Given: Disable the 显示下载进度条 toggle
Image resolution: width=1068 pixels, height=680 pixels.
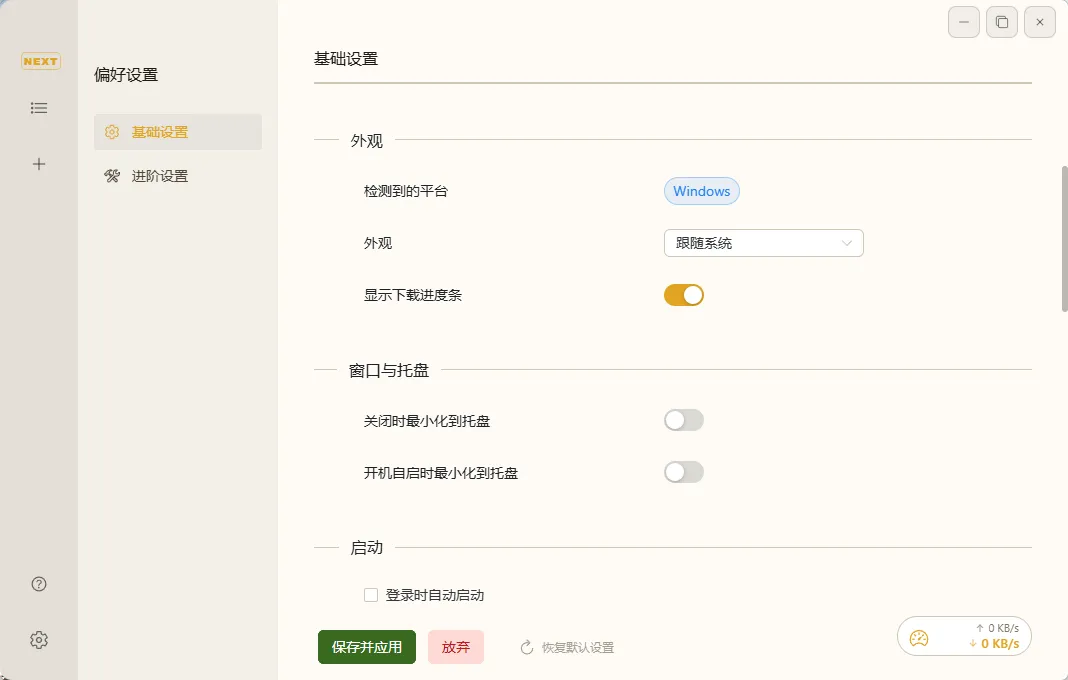Looking at the screenshot, I should [x=684, y=295].
